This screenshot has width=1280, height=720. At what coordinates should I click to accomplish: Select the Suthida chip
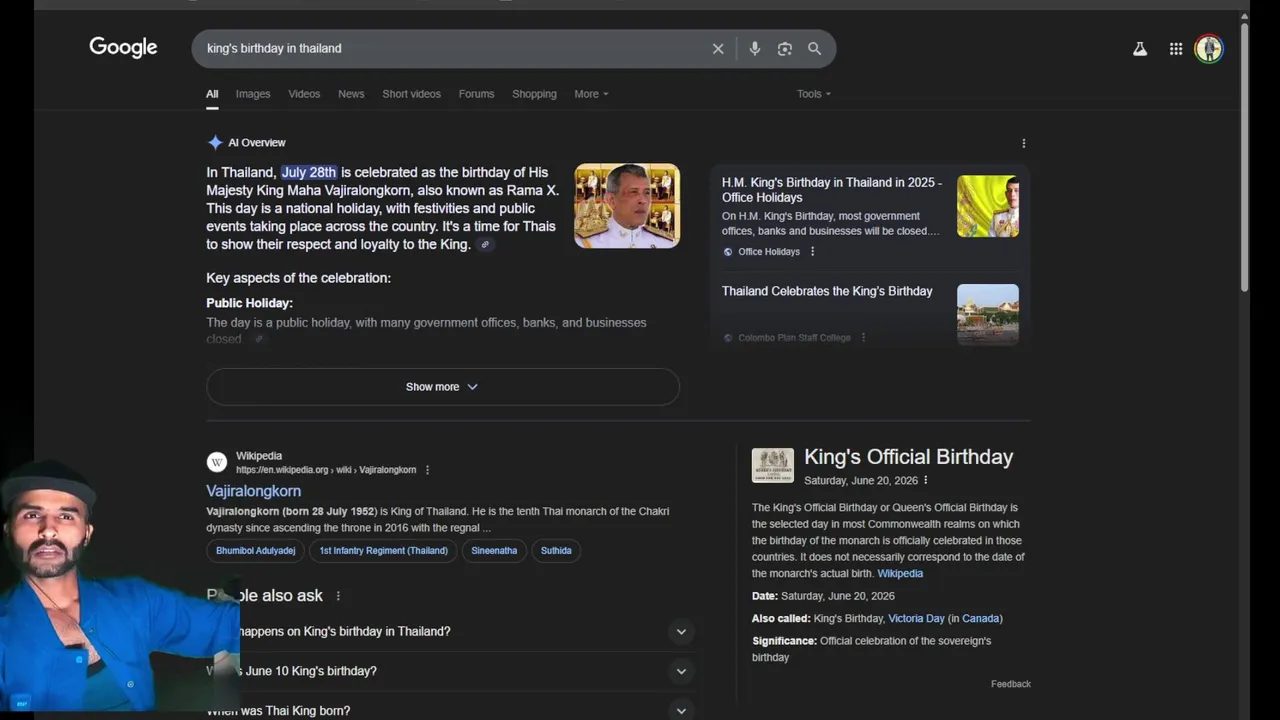pyautogui.click(x=556, y=551)
